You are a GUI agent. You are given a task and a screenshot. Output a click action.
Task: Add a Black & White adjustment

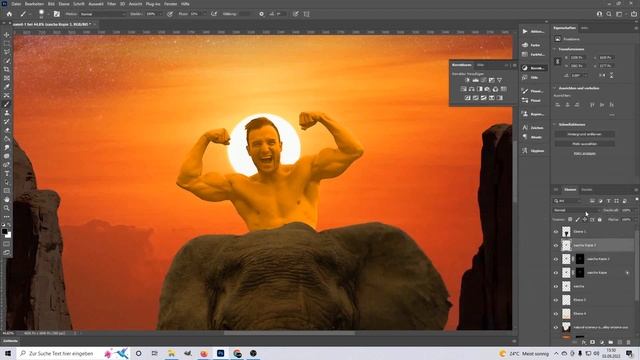(x=480, y=89)
